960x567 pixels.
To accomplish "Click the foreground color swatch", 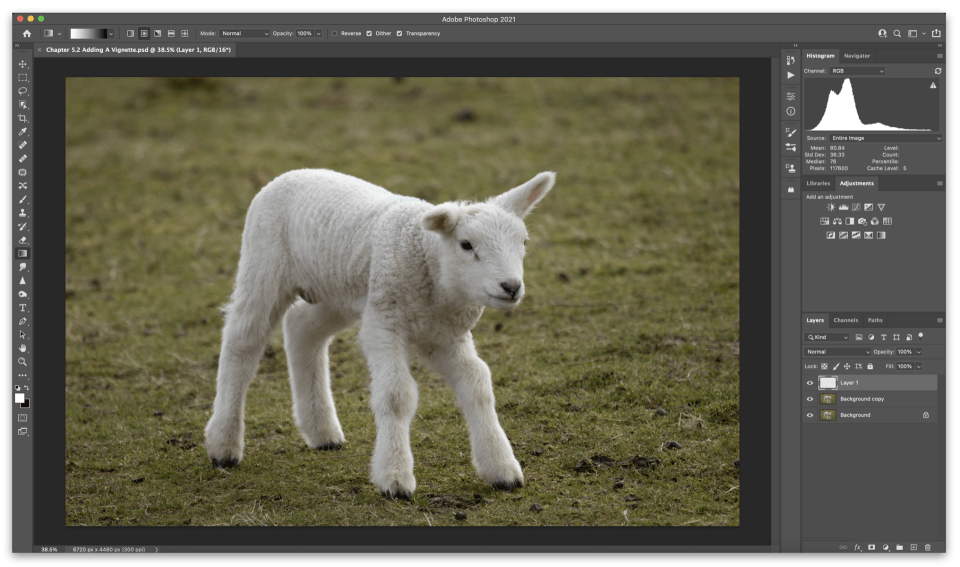I will [x=20, y=398].
